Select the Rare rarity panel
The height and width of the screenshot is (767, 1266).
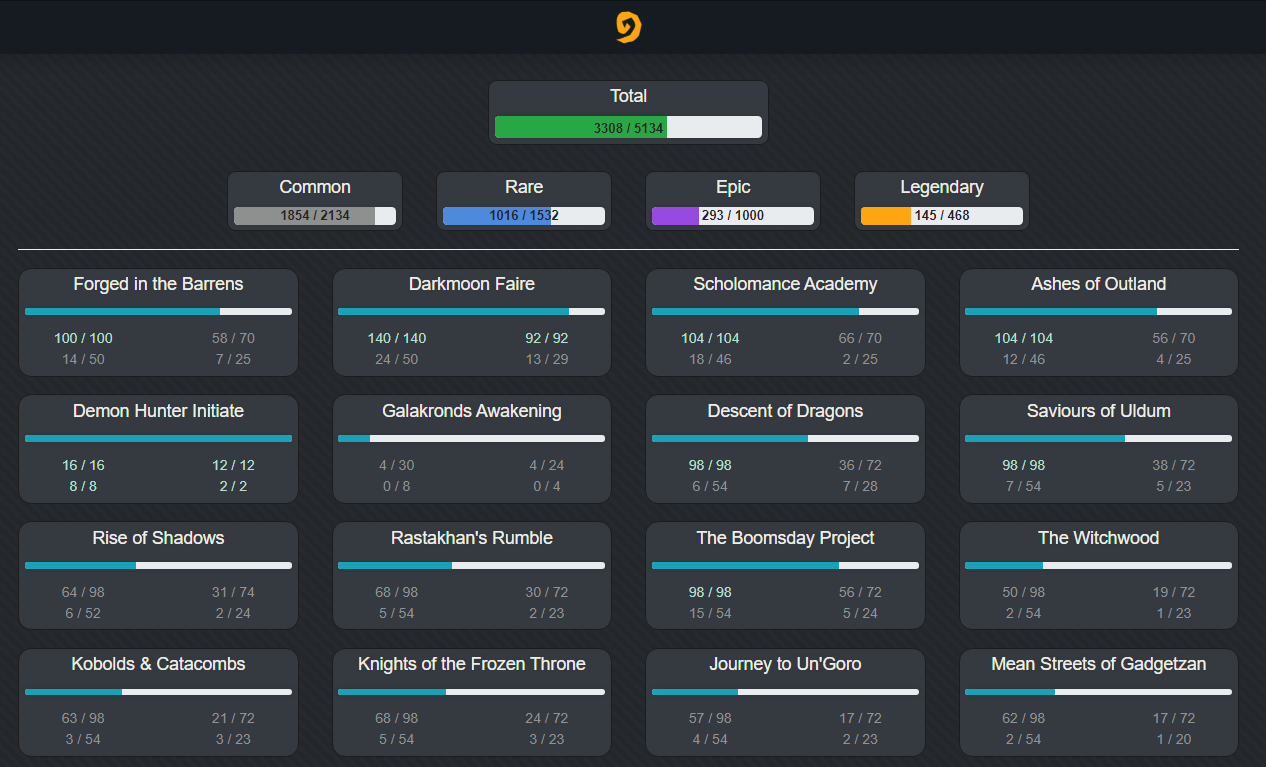pos(523,200)
